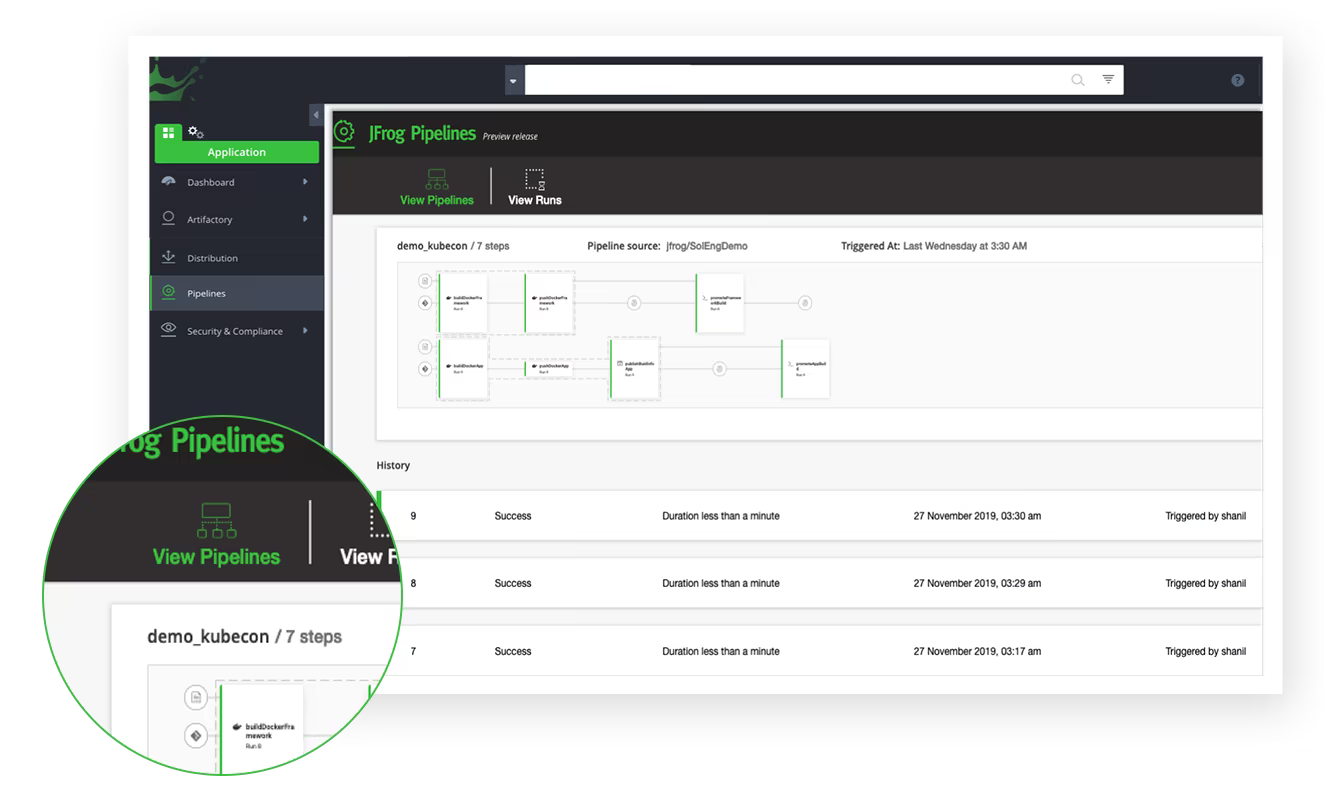Screen dimensions: 1324x812
Task: Click resource circle after promoteFrameworkBuild
Action: tap(805, 303)
